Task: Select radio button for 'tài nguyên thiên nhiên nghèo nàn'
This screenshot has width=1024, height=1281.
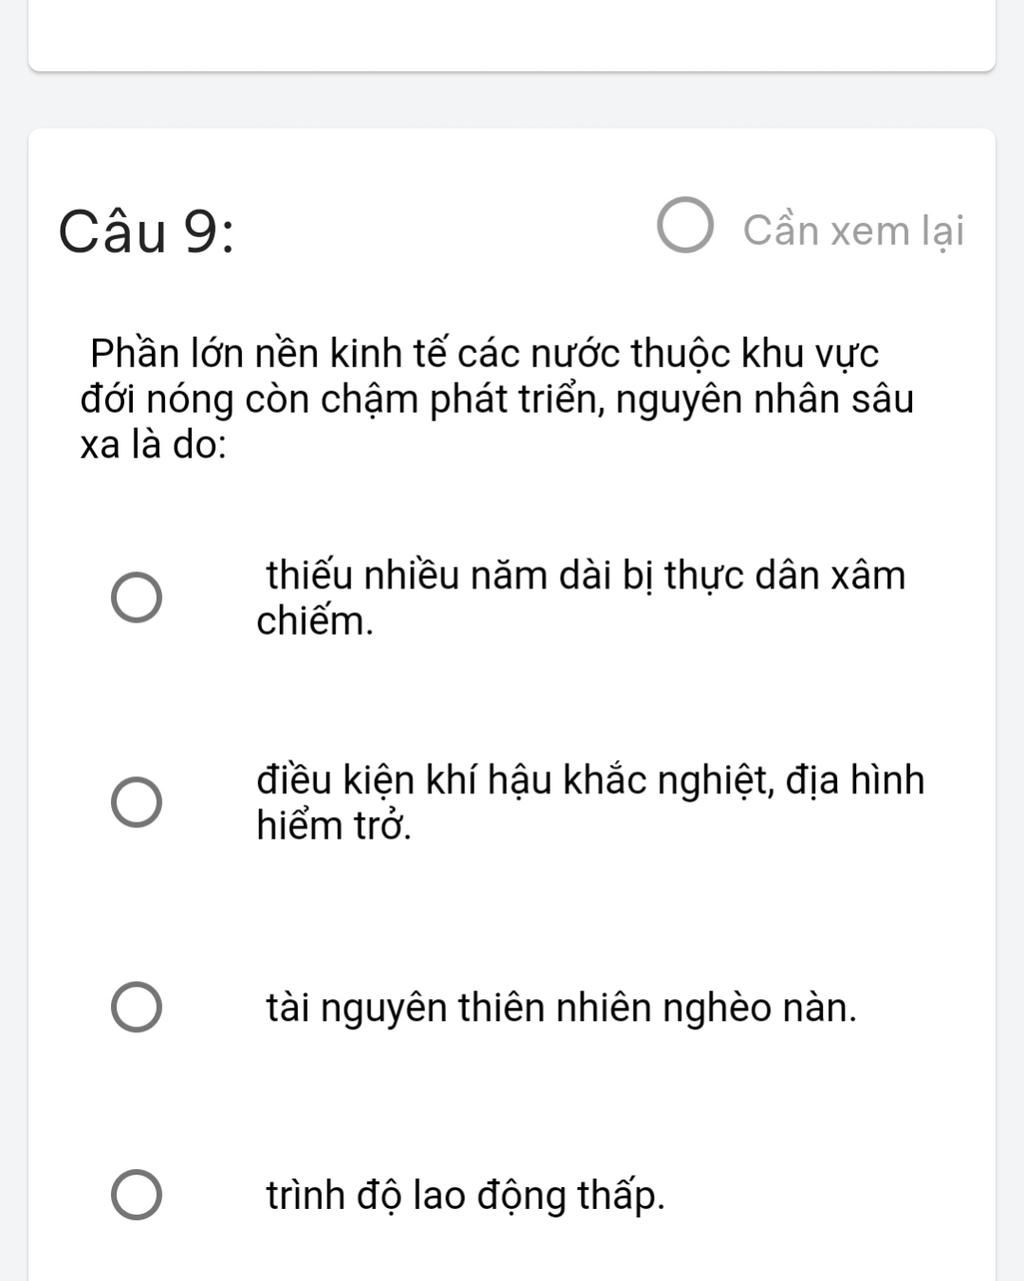Action: (x=135, y=1007)
